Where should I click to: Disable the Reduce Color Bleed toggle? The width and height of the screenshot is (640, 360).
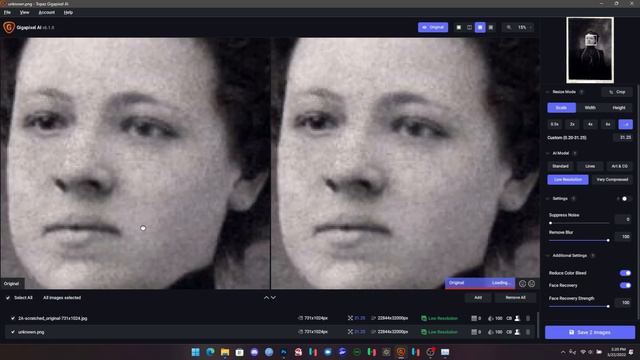pyautogui.click(x=625, y=273)
